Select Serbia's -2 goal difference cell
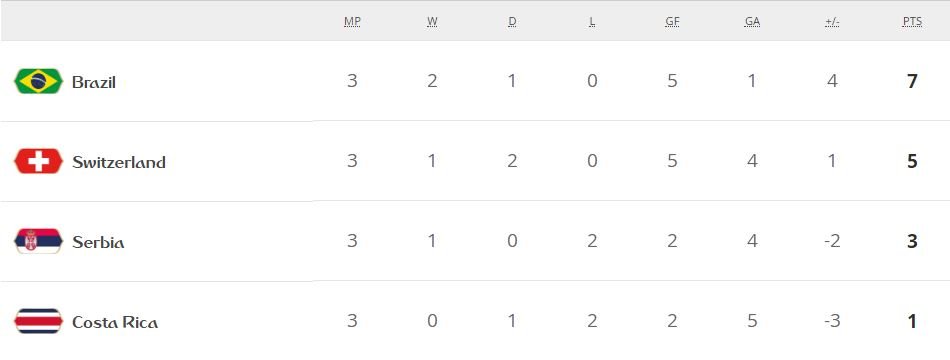The image size is (950, 360). pyautogui.click(x=832, y=241)
